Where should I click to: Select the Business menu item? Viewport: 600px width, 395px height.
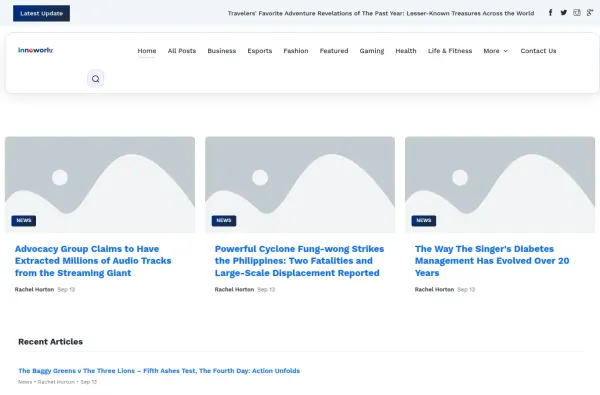coord(222,51)
